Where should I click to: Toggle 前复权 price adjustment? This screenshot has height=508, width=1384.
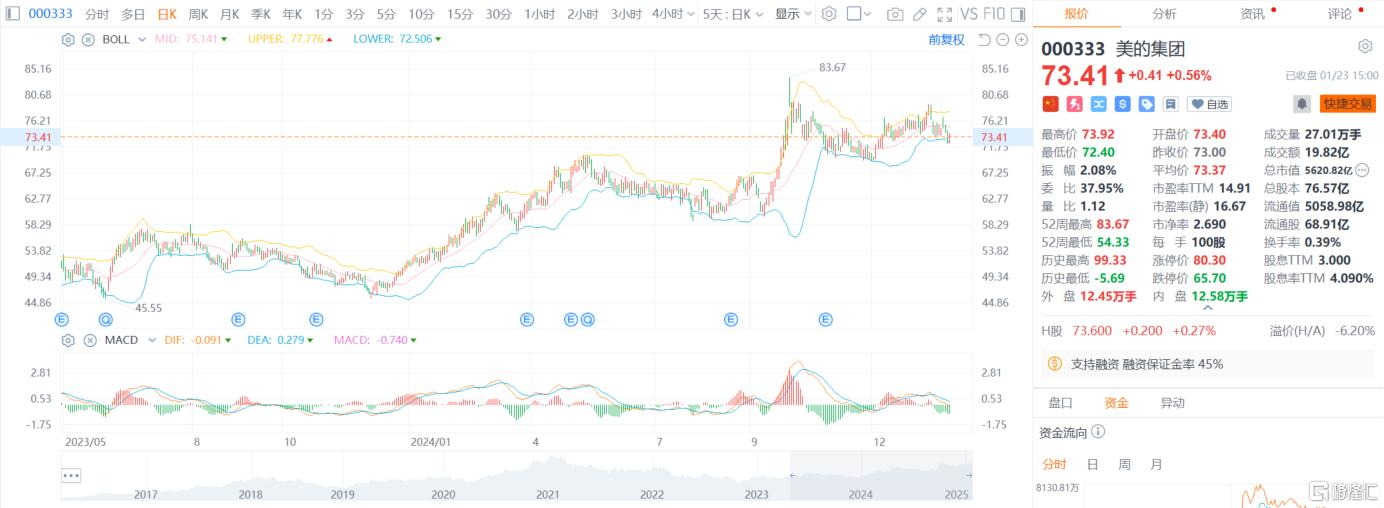[x=946, y=39]
